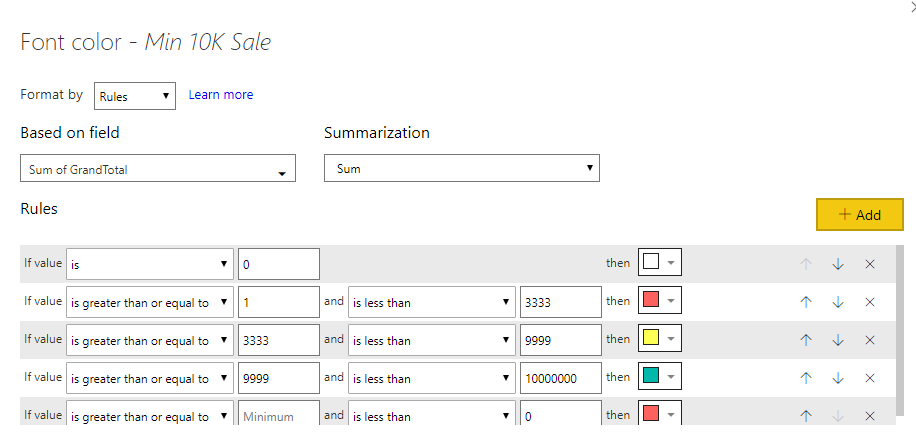This screenshot has height=445, width=916.
Task: Edit lower bound value 1
Action: click(279, 302)
